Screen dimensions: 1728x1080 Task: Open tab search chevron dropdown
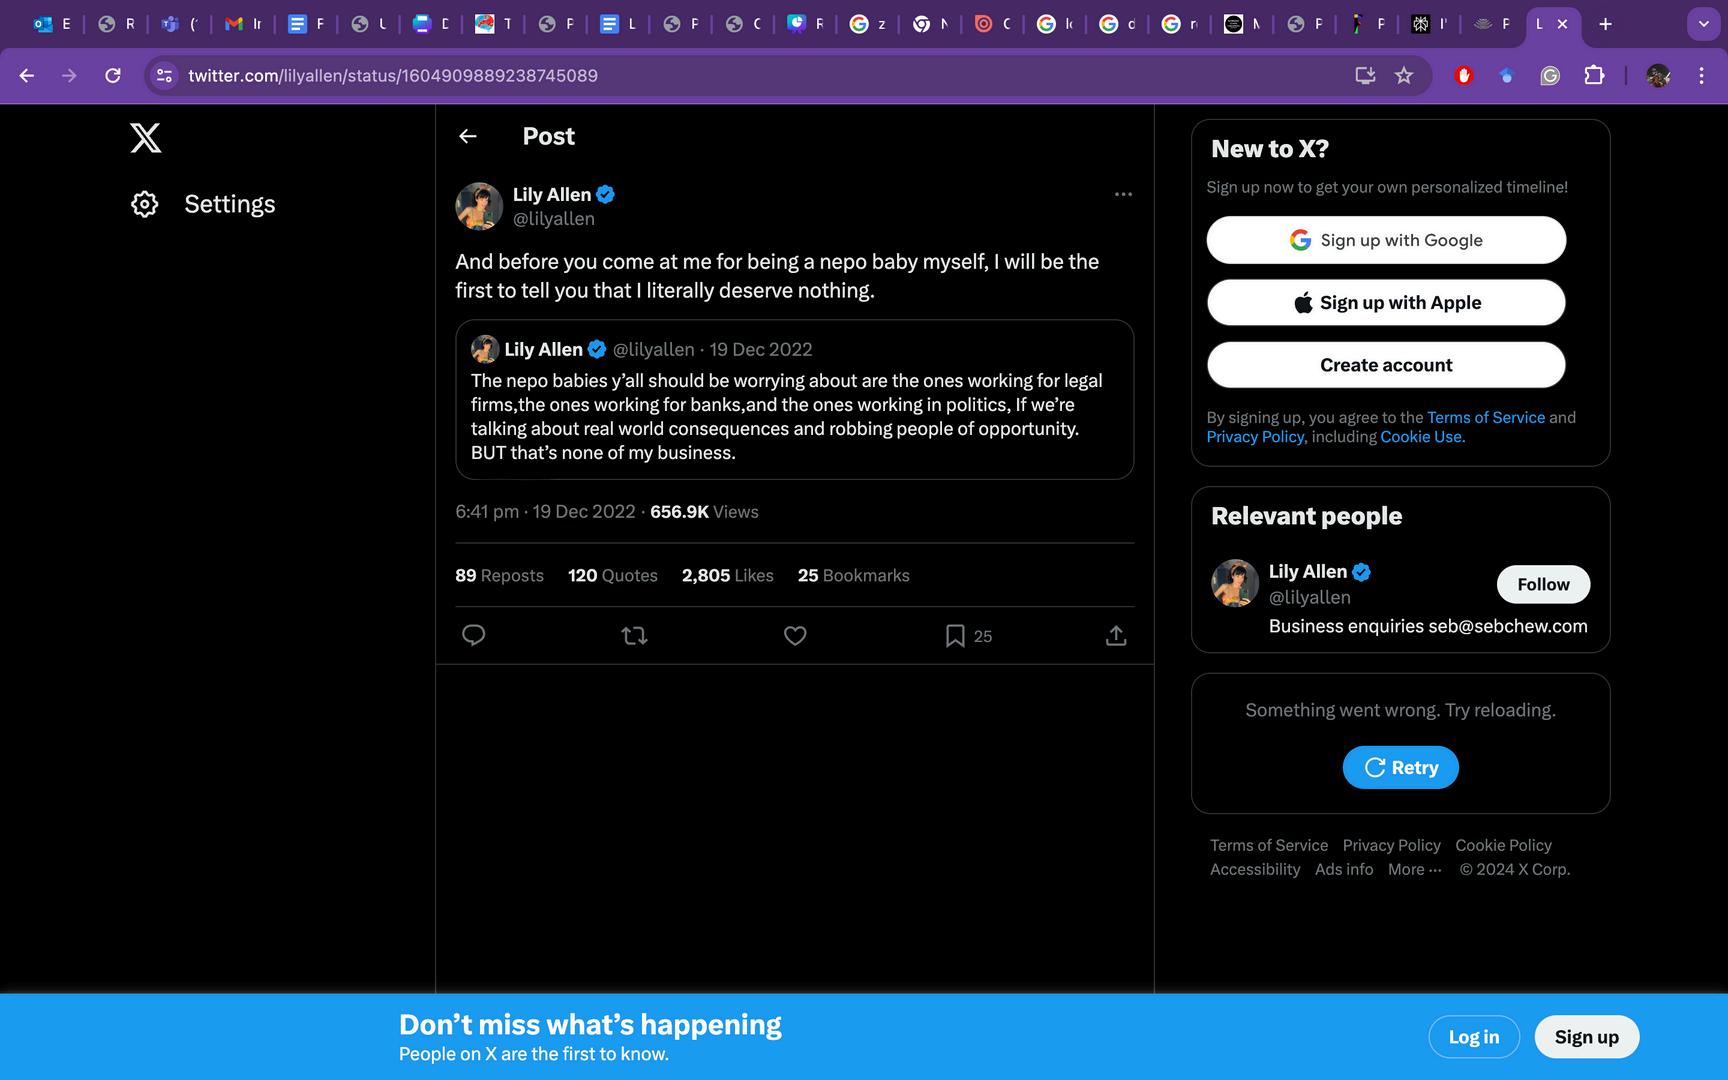pos(1703,24)
